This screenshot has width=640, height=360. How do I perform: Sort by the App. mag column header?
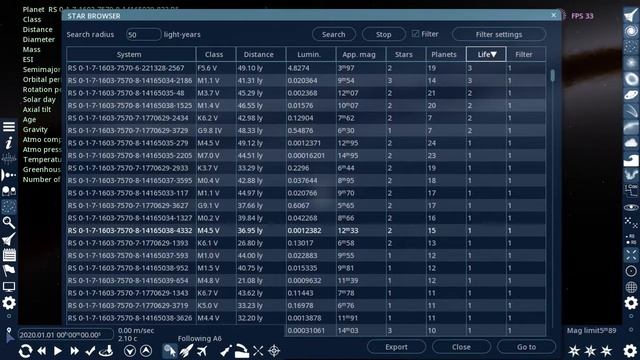point(360,54)
